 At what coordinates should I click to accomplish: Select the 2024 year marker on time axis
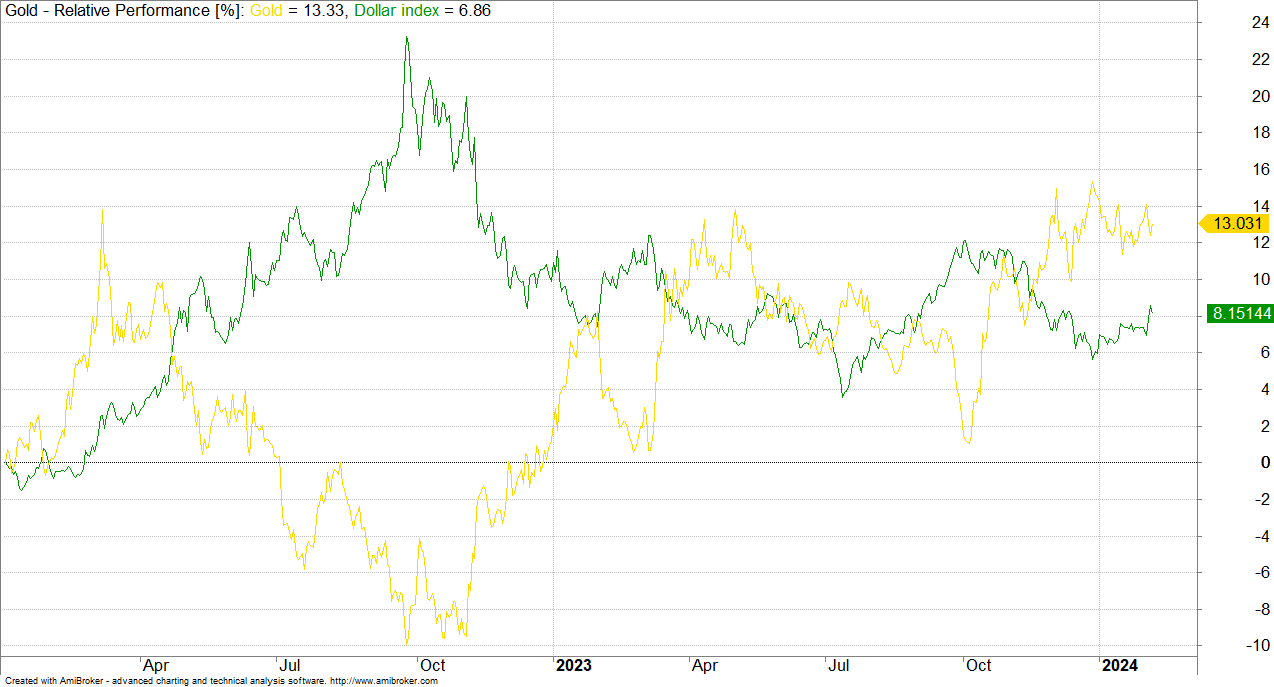click(x=1119, y=665)
